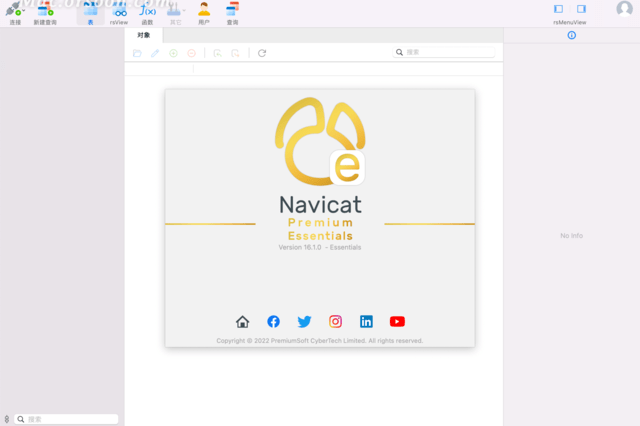Refresh the object list
The image size is (640, 426).
[262, 53]
